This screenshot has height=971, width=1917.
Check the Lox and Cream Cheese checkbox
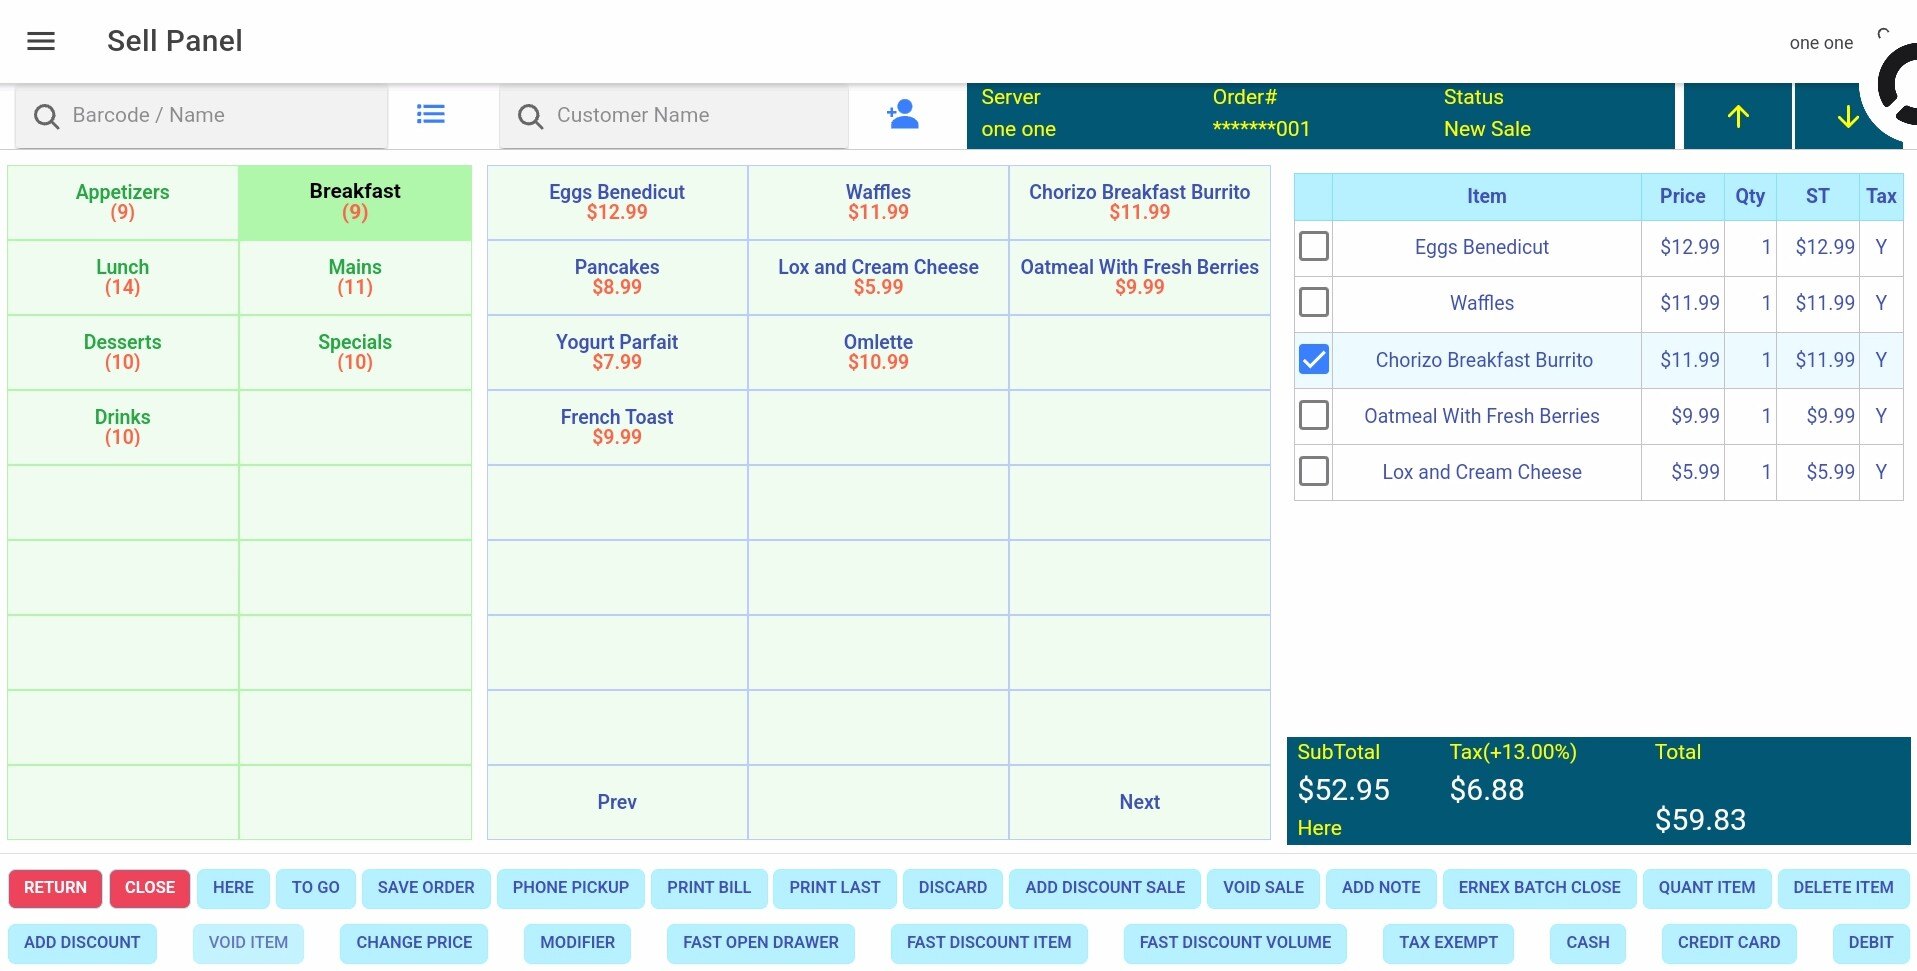coord(1313,471)
